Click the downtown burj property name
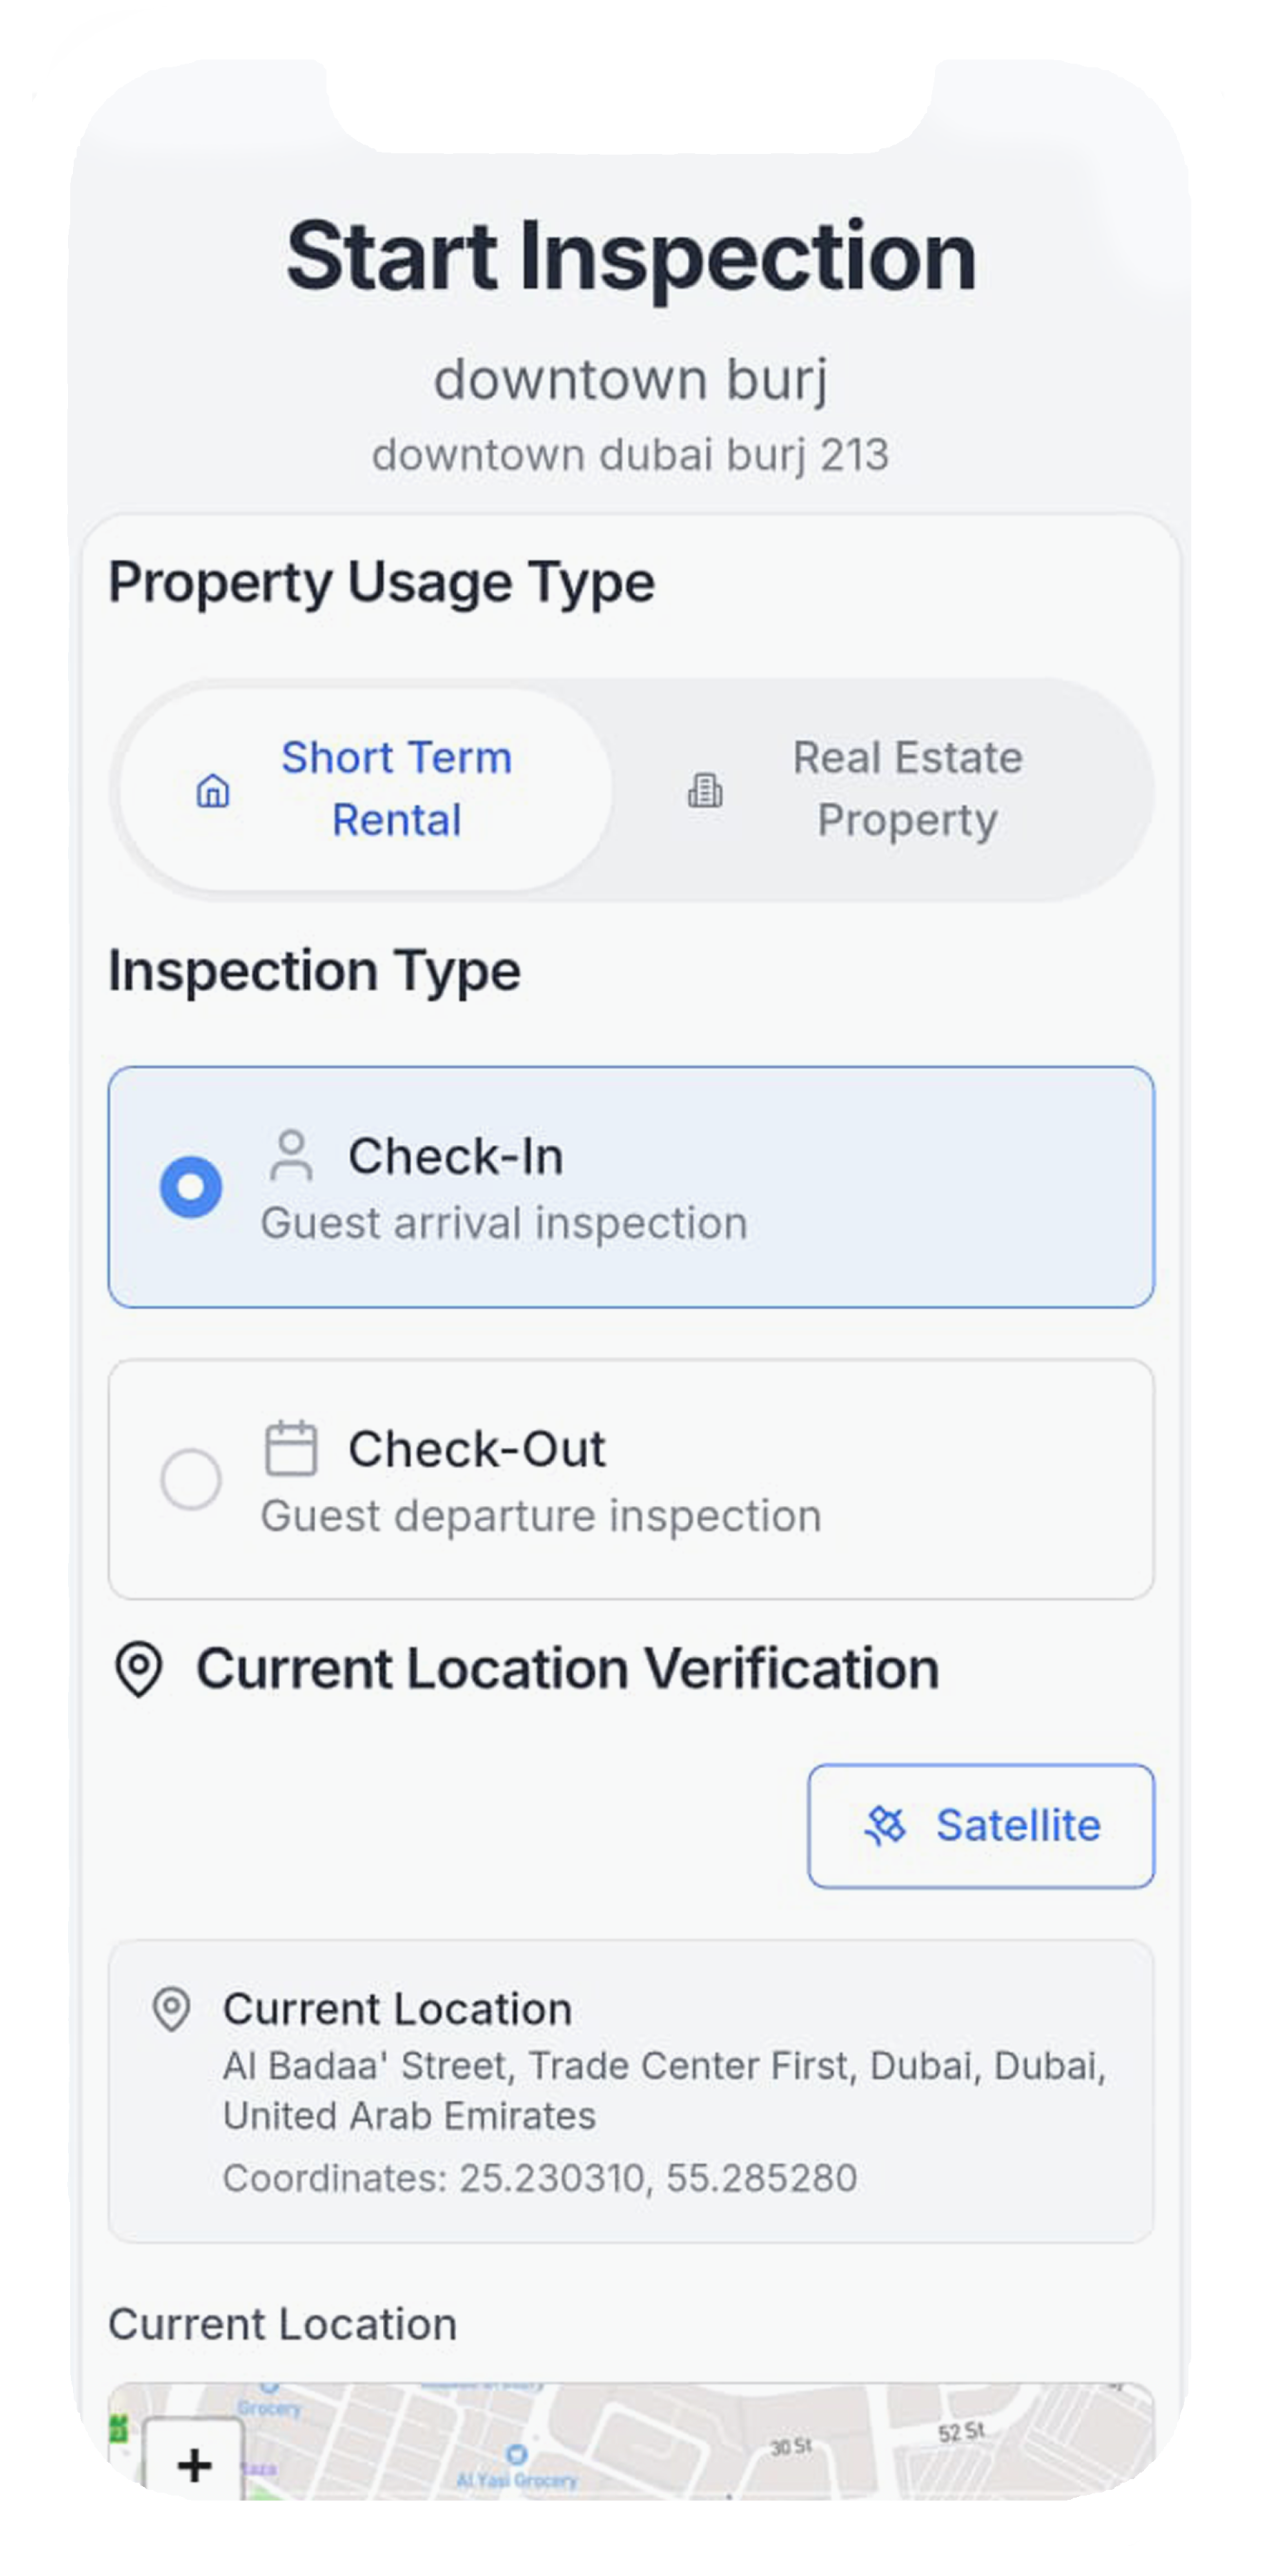The image size is (1265, 2560). coord(631,380)
